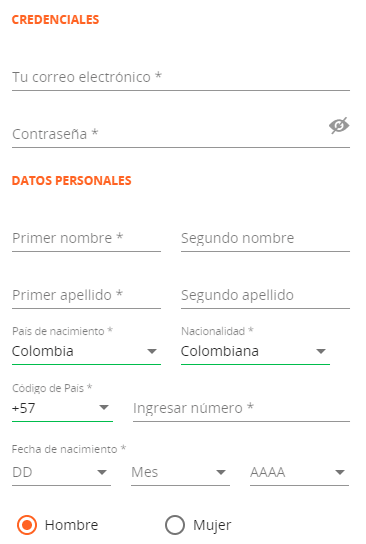Screen dimensions: 366x544
Task: Select the Segundo nombre input
Action: 265,238
